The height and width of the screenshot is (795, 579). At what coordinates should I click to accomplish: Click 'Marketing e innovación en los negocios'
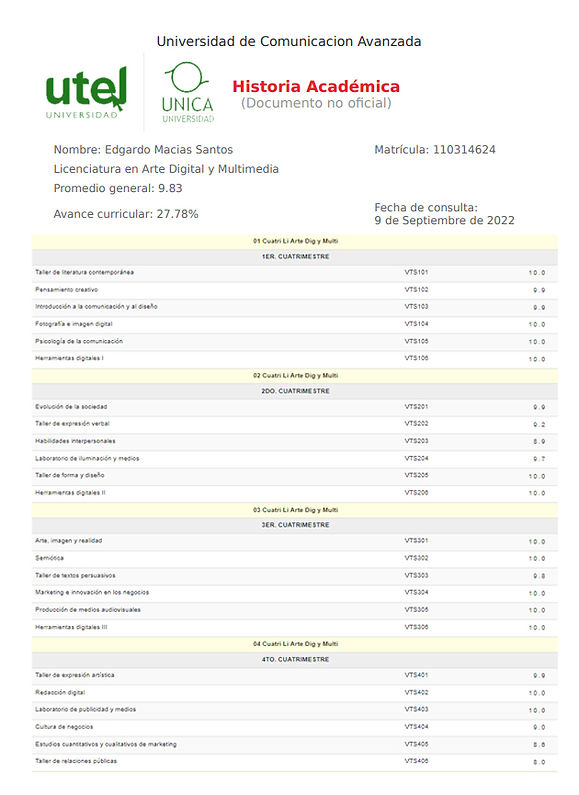92,593
